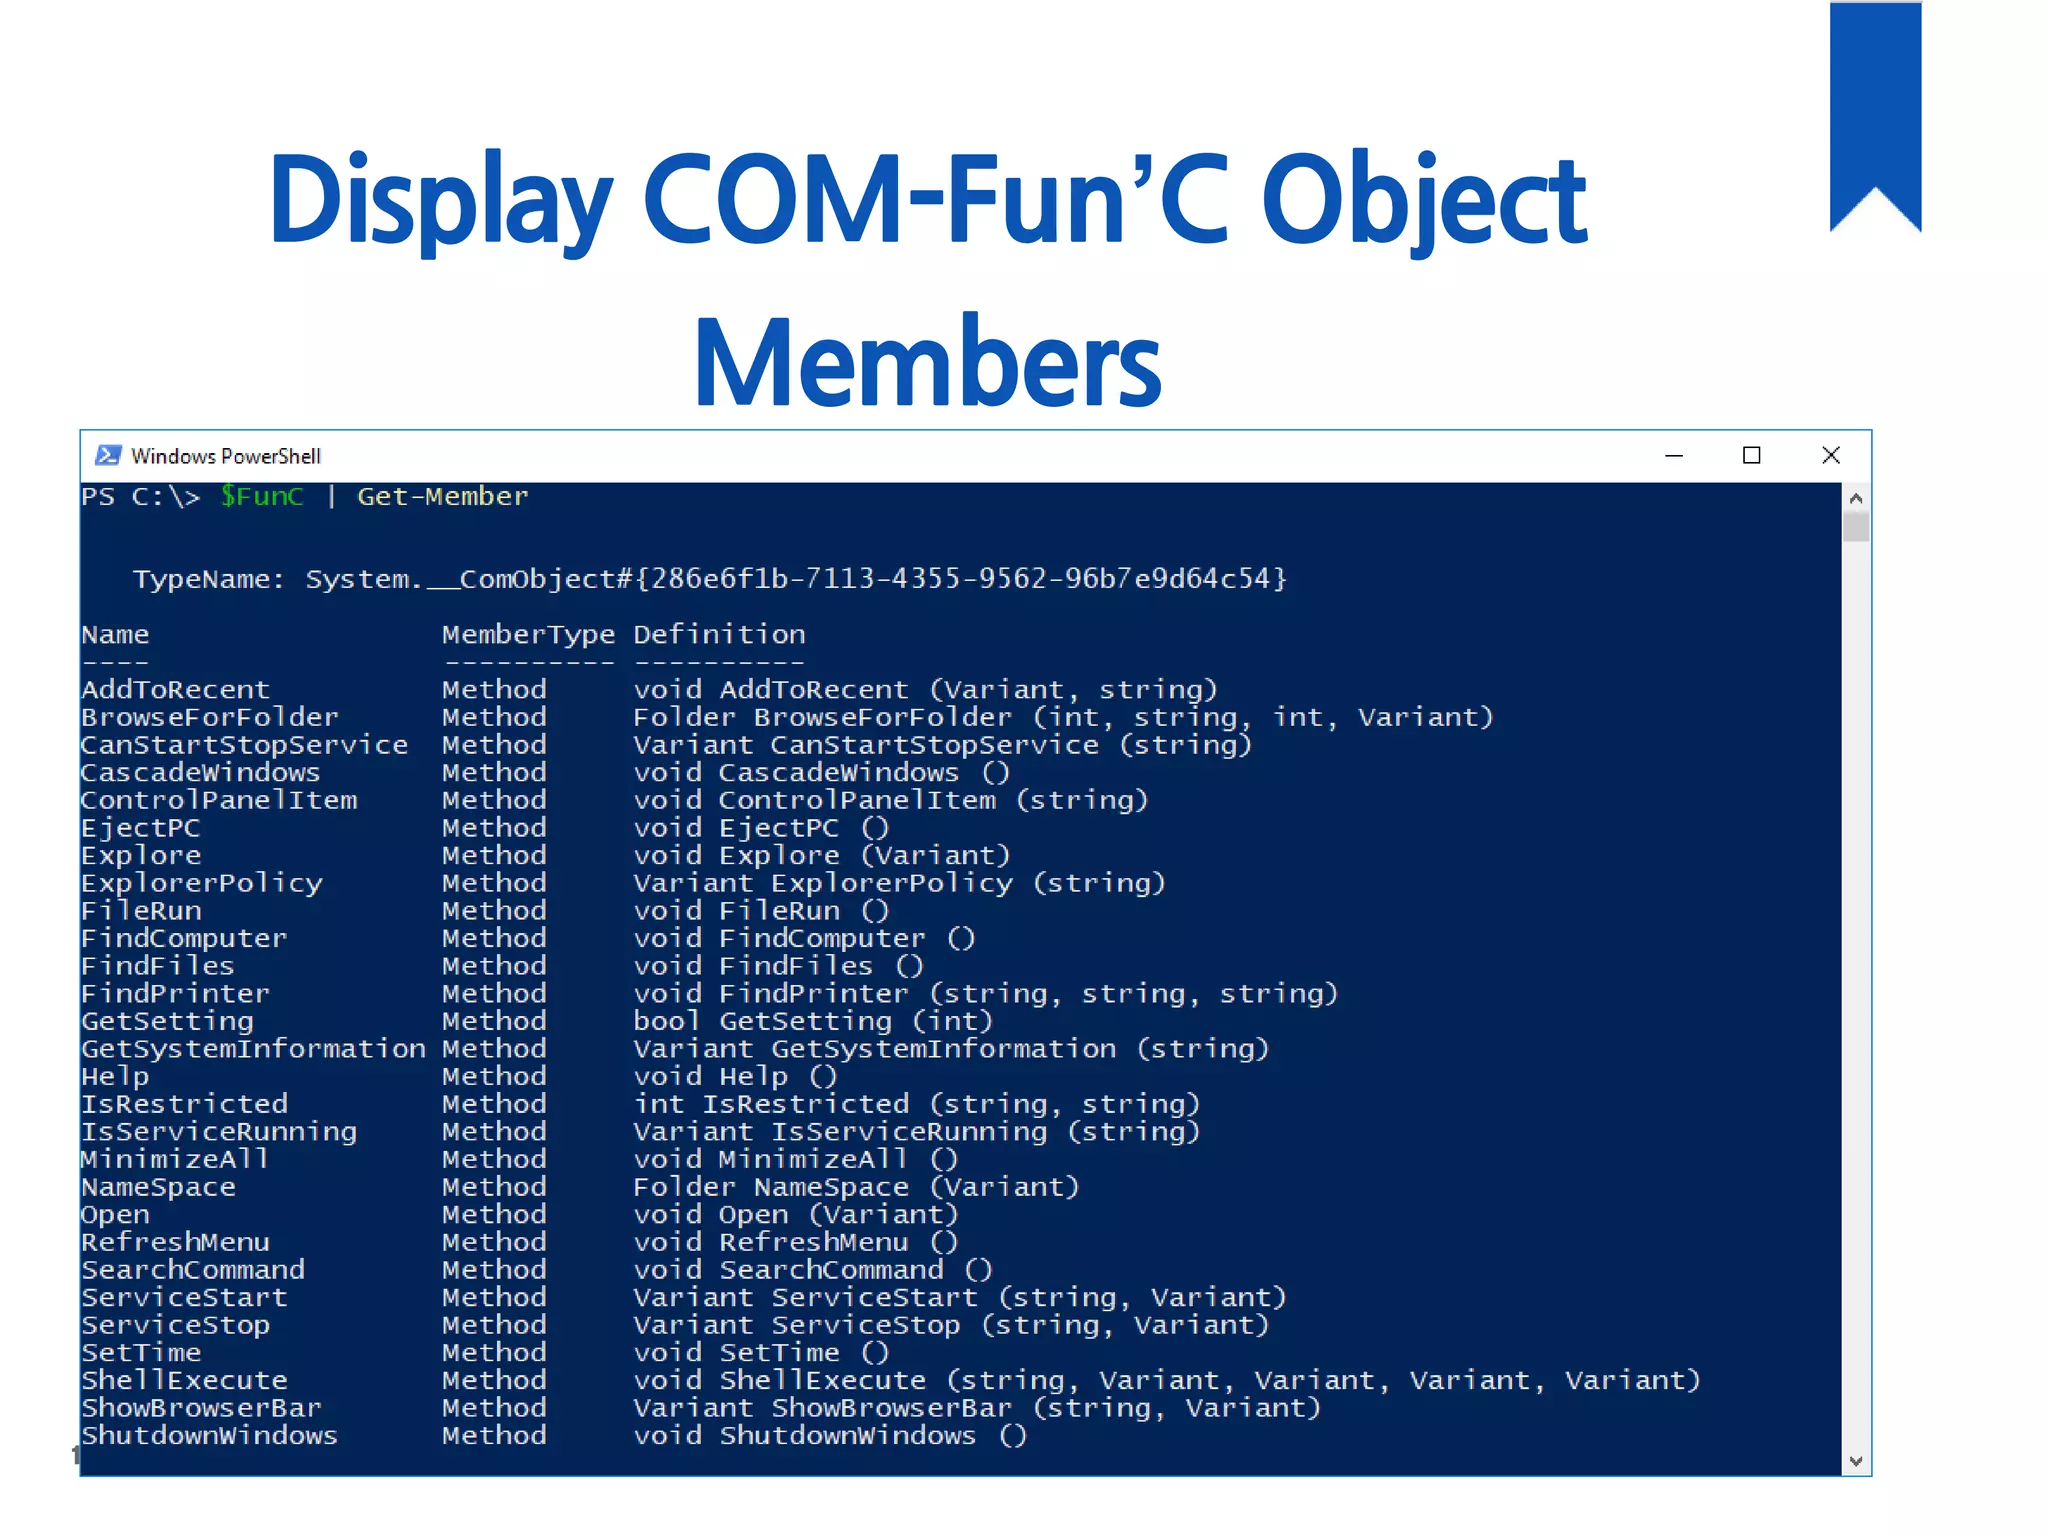Image resolution: width=2048 pixels, height=1536 pixels.
Task: Click the Explore name entry
Action: click(x=141, y=856)
